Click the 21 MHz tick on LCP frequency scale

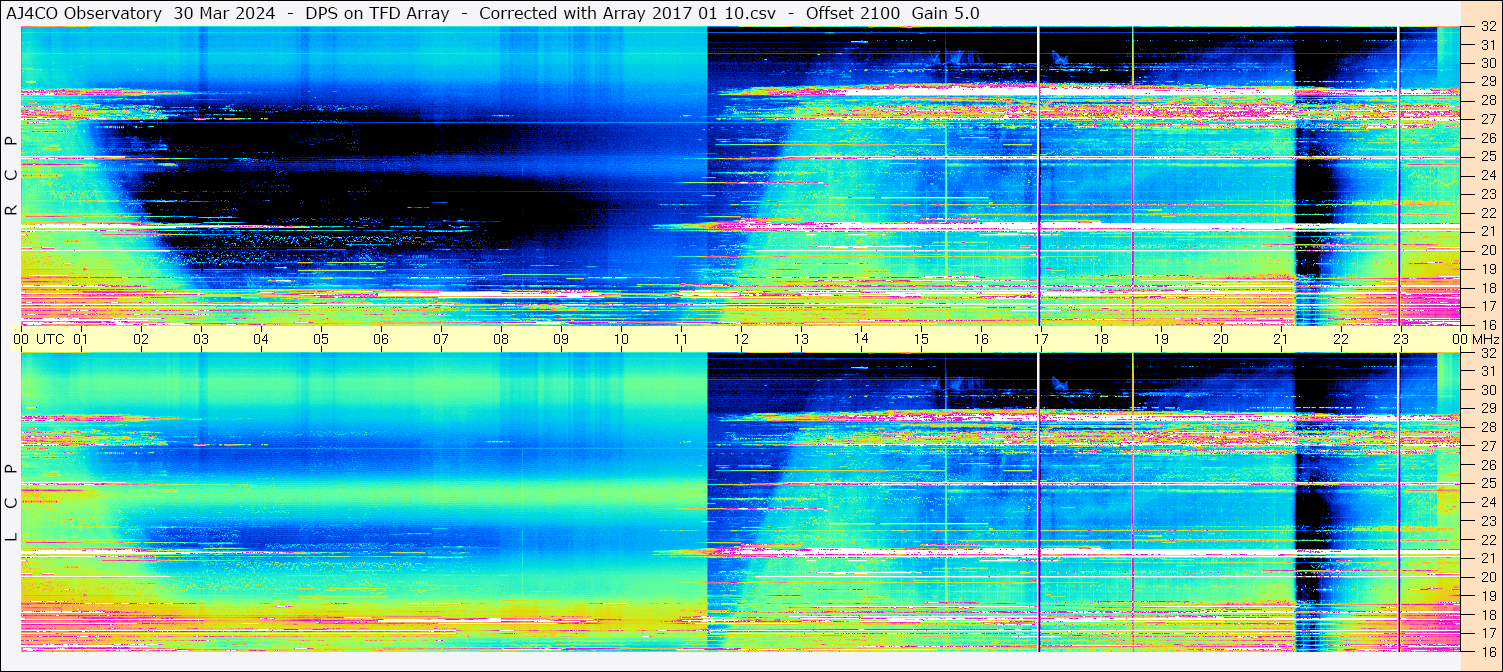pyautogui.click(x=1488, y=558)
